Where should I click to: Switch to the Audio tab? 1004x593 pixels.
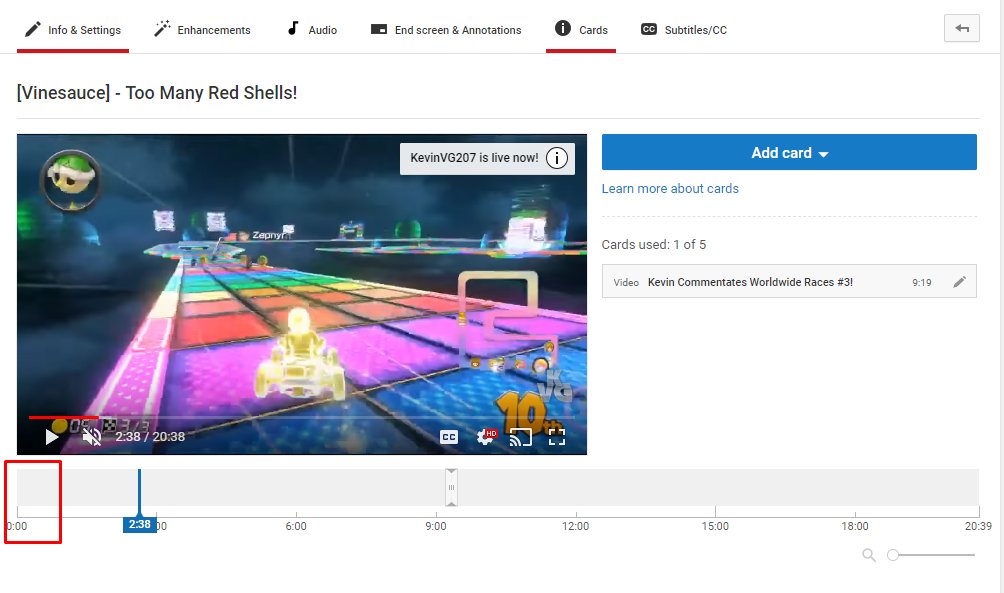click(312, 30)
